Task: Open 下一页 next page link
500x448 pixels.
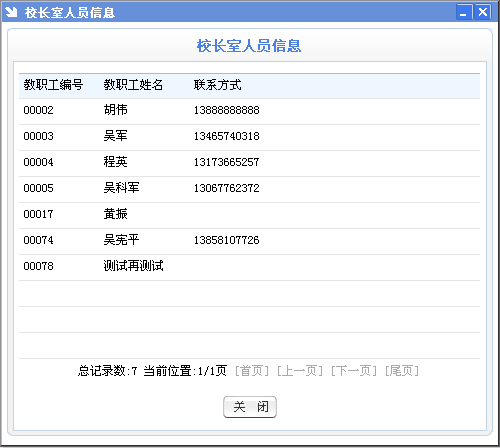Action: [x=354, y=371]
